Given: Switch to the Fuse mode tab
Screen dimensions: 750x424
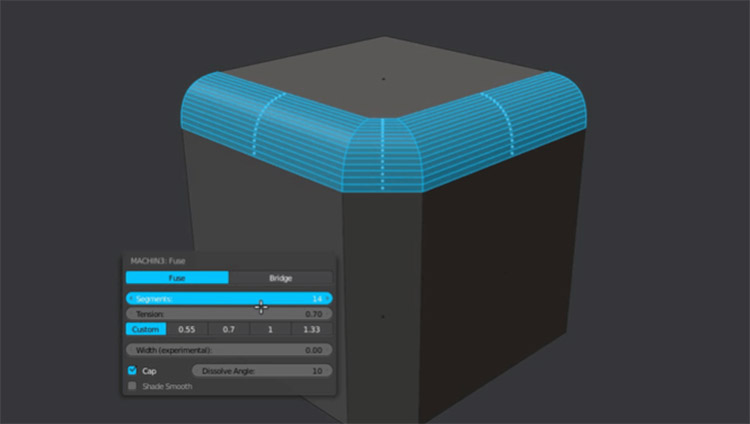Looking at the screenshot, I should tap(177, 278).
